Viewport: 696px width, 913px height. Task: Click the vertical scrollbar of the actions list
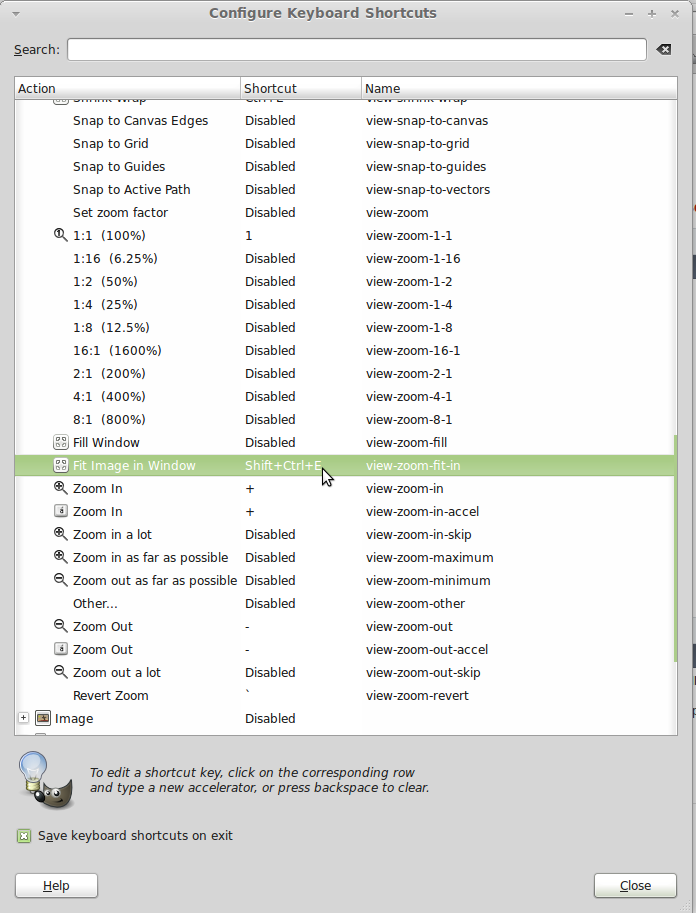click(675, 547)
